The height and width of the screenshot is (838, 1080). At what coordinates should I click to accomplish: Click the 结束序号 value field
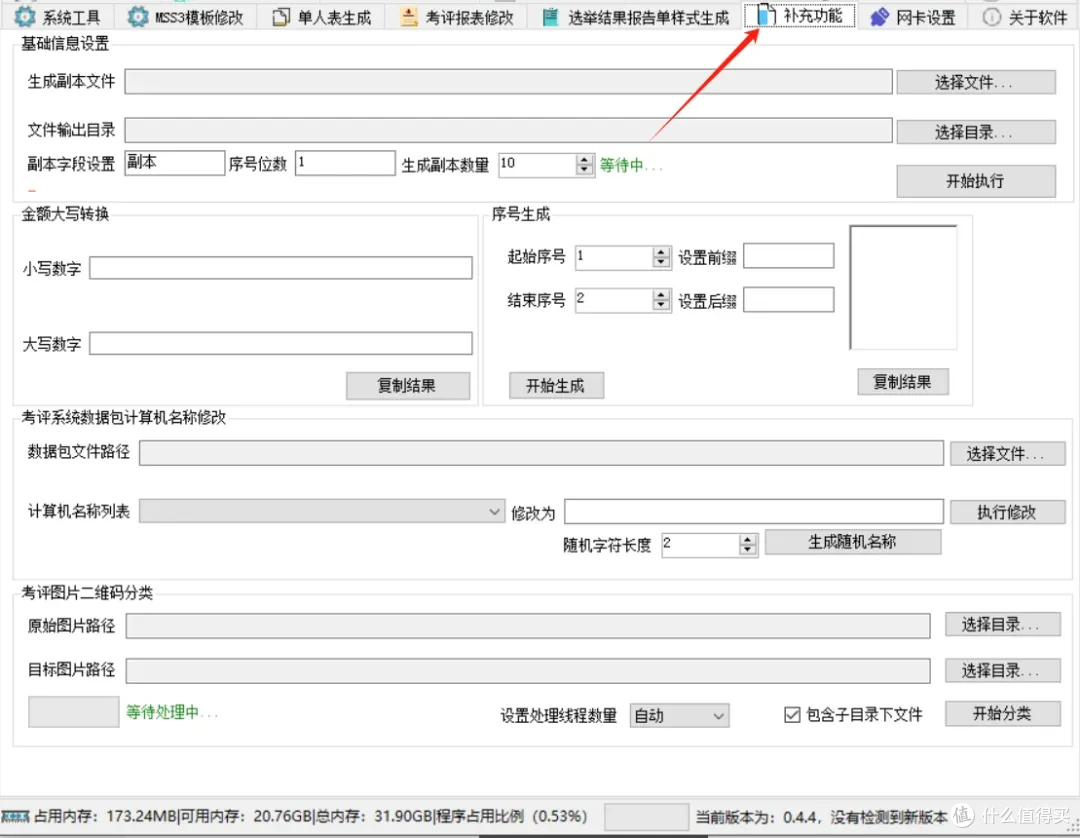point(614,299)
